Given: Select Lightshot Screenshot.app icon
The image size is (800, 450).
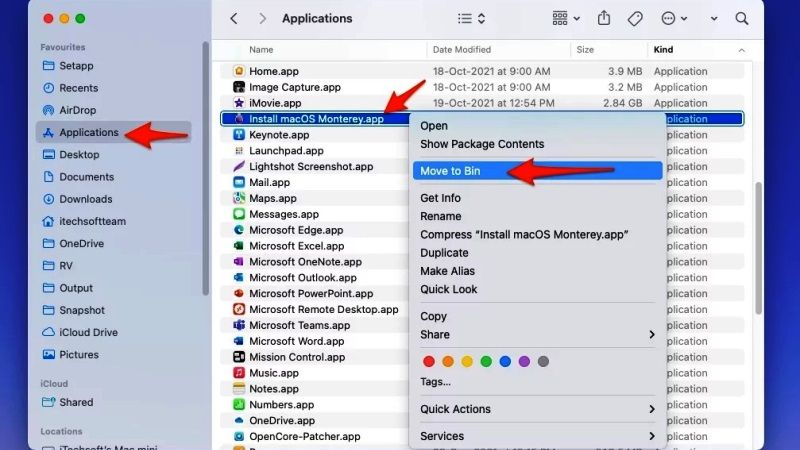Looking at the screenshot, I should (x=238, y=166).
